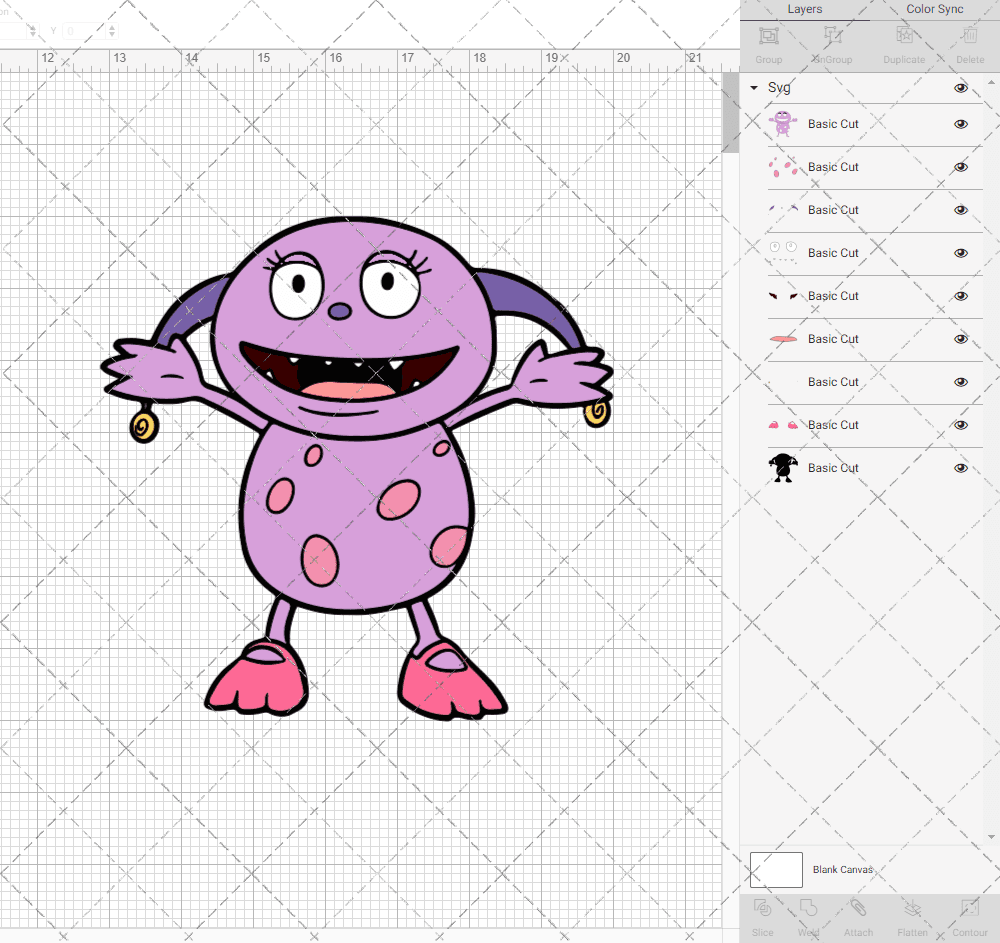Screen dimensions: 1000x943
Task: Click the Layers panel scroll-up arrow
Action: (x=990, y=83)
